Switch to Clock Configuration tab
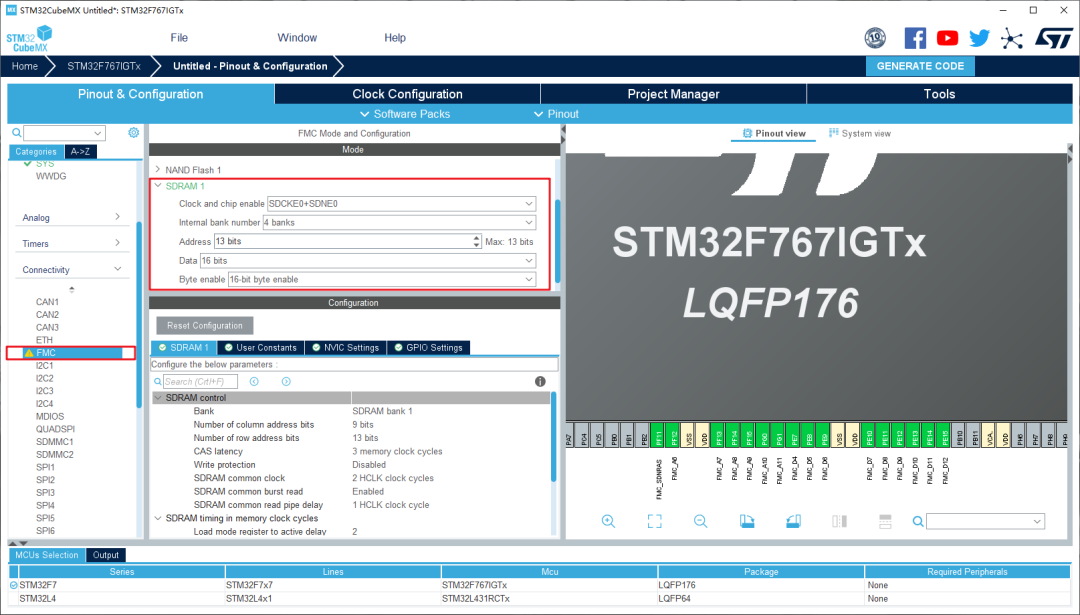1080x615 pixels. pyautogui.click(x=407, y=94)
